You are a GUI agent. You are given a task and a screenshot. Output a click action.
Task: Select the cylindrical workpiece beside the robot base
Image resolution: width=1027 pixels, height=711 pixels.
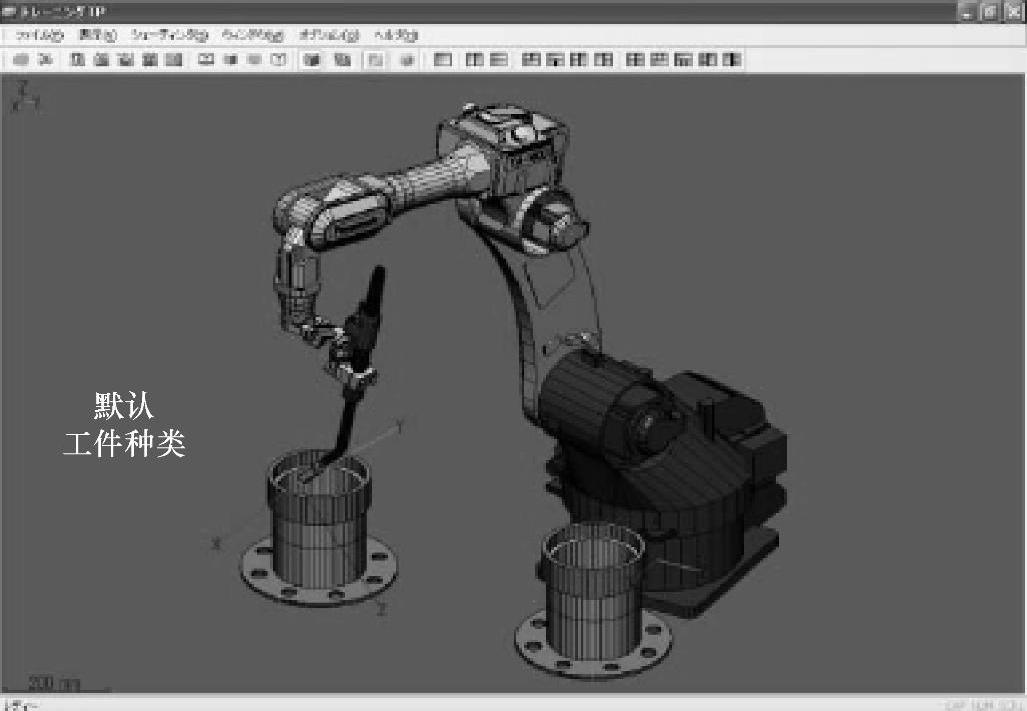coord(593,599)
